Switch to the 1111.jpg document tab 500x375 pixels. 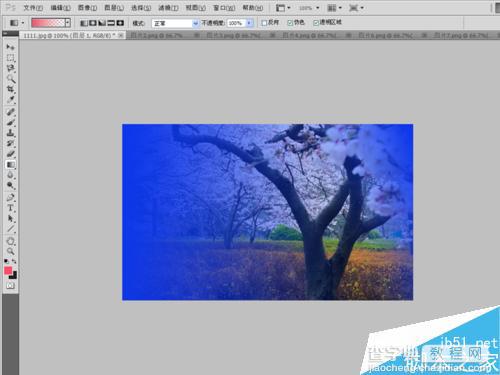coord(72,35)
